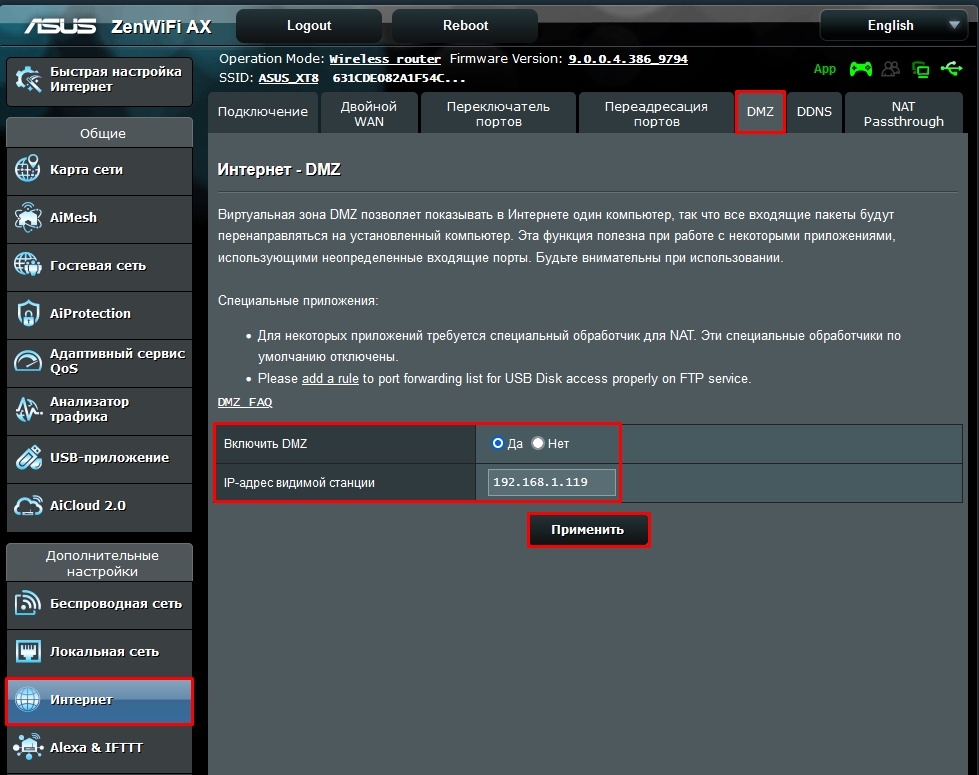Click the guest network users status icon
The width and height of the screenshot is (979, 775).
[x=890, y=69]
